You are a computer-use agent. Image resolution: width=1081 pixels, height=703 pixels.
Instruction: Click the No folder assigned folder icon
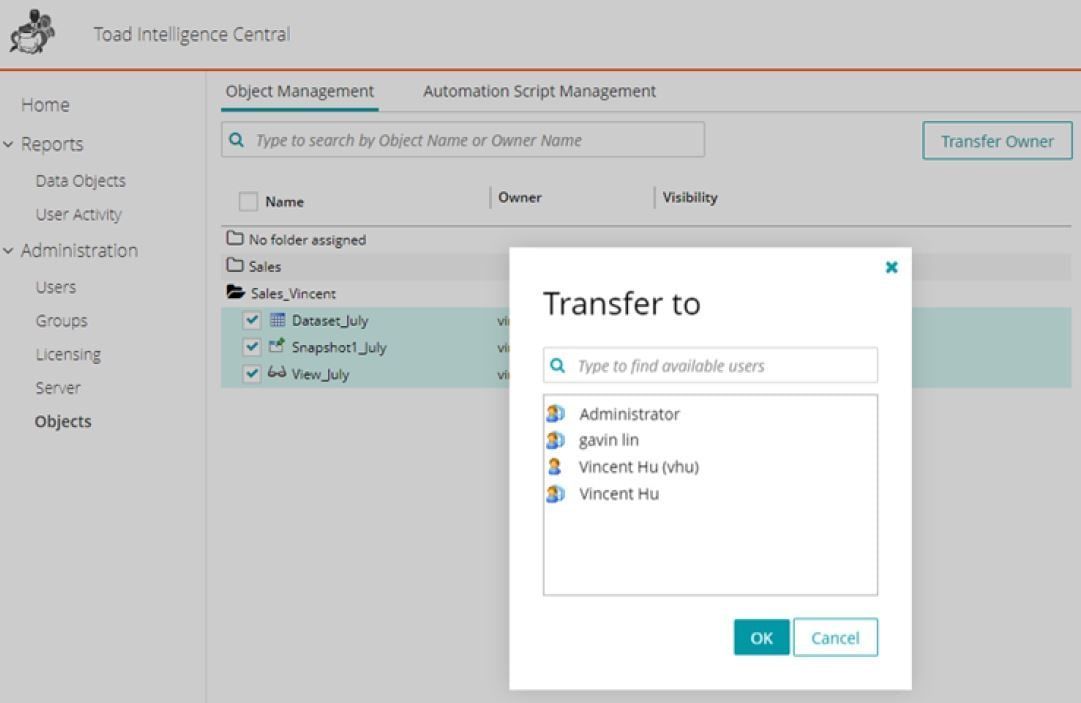[235, 238]
